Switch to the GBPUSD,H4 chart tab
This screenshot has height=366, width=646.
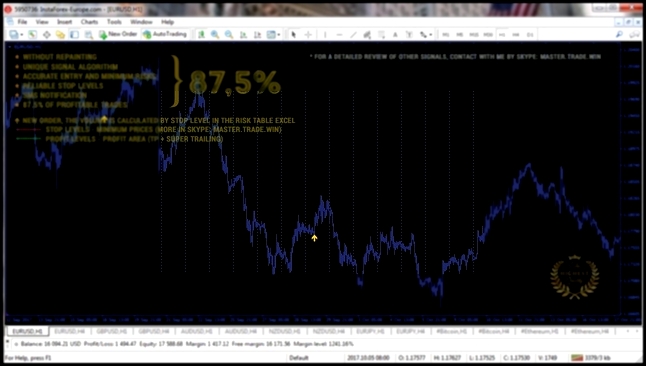(154, 331)
